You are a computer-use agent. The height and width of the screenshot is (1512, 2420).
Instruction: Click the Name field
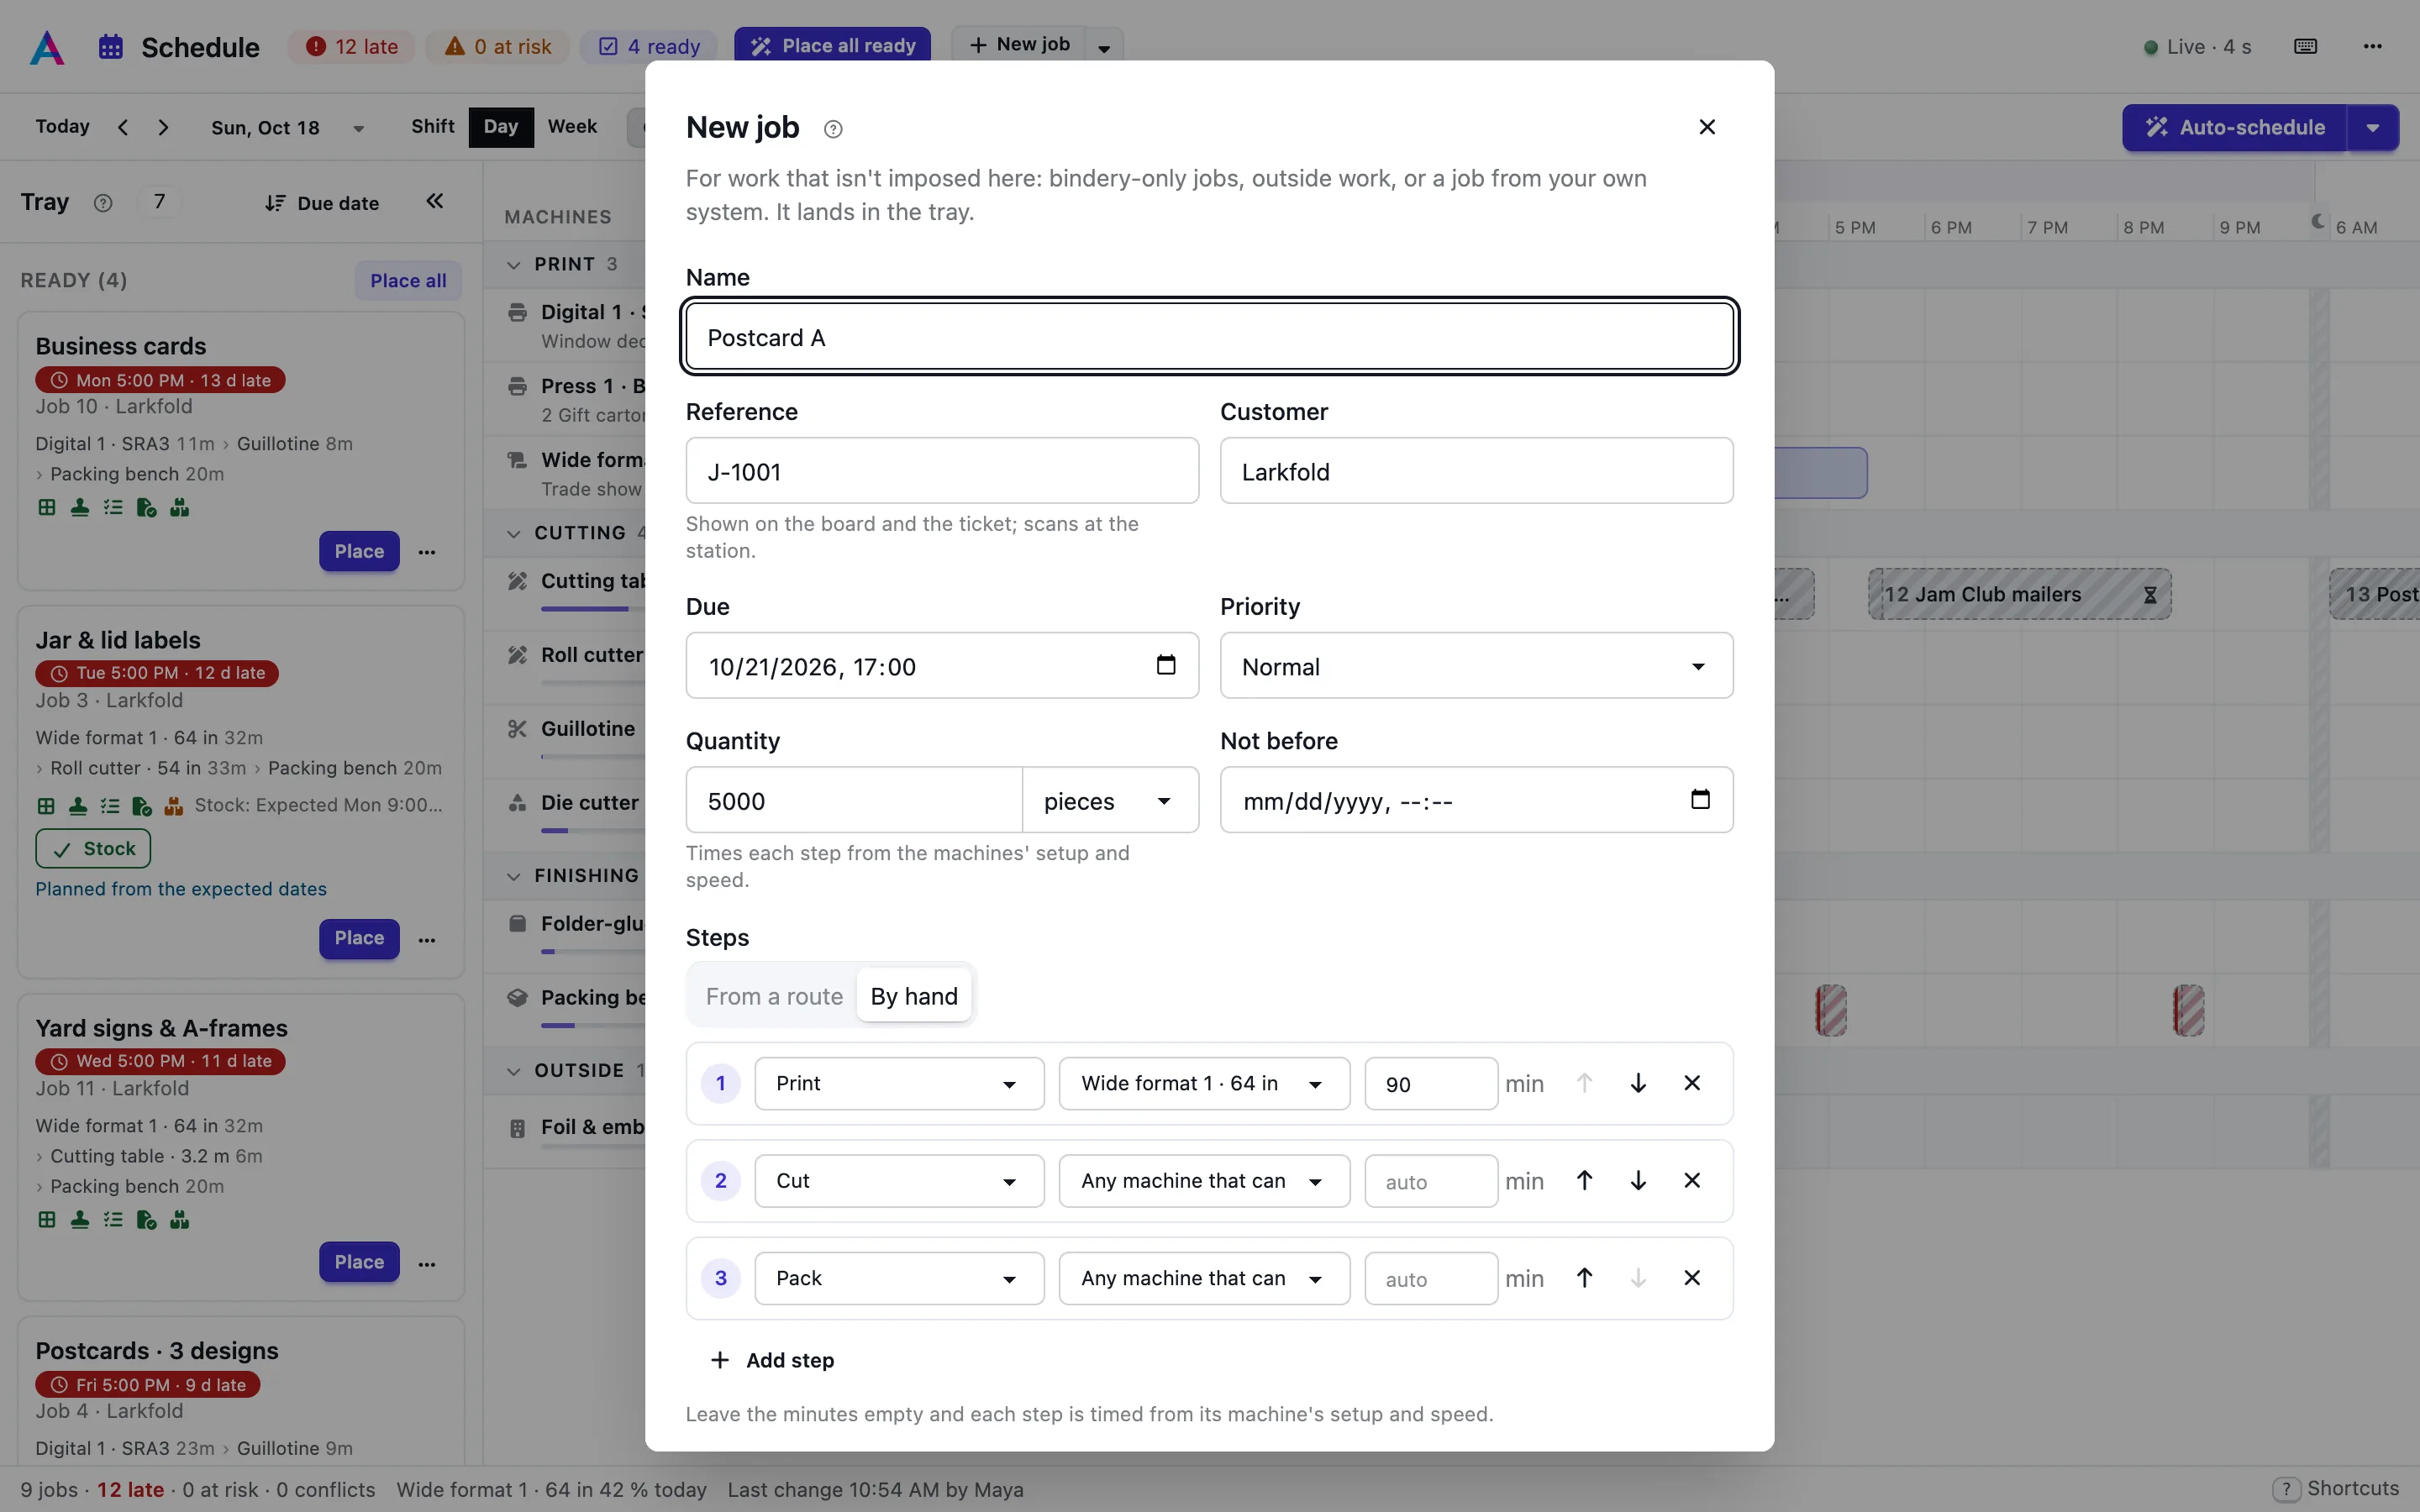1210,337
